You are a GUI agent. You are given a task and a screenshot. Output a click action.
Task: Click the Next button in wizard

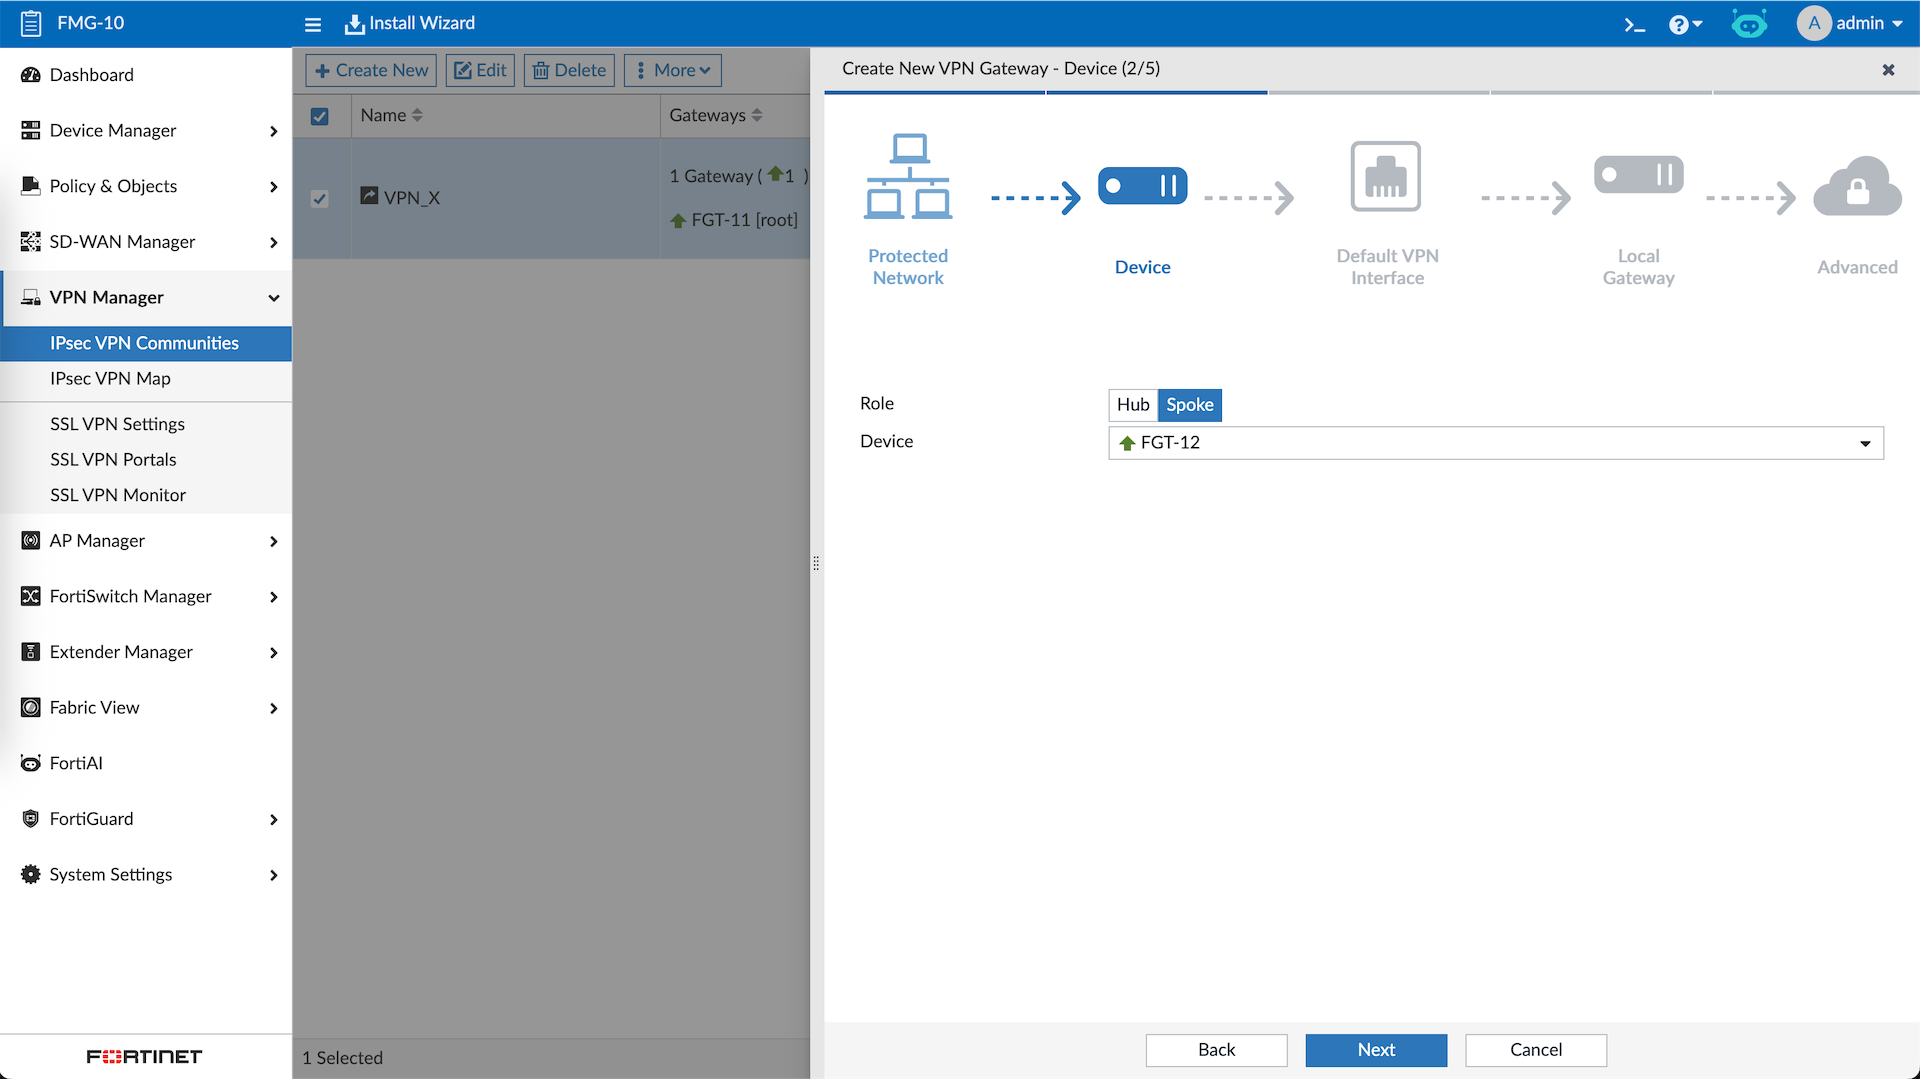[1375, 1050]
